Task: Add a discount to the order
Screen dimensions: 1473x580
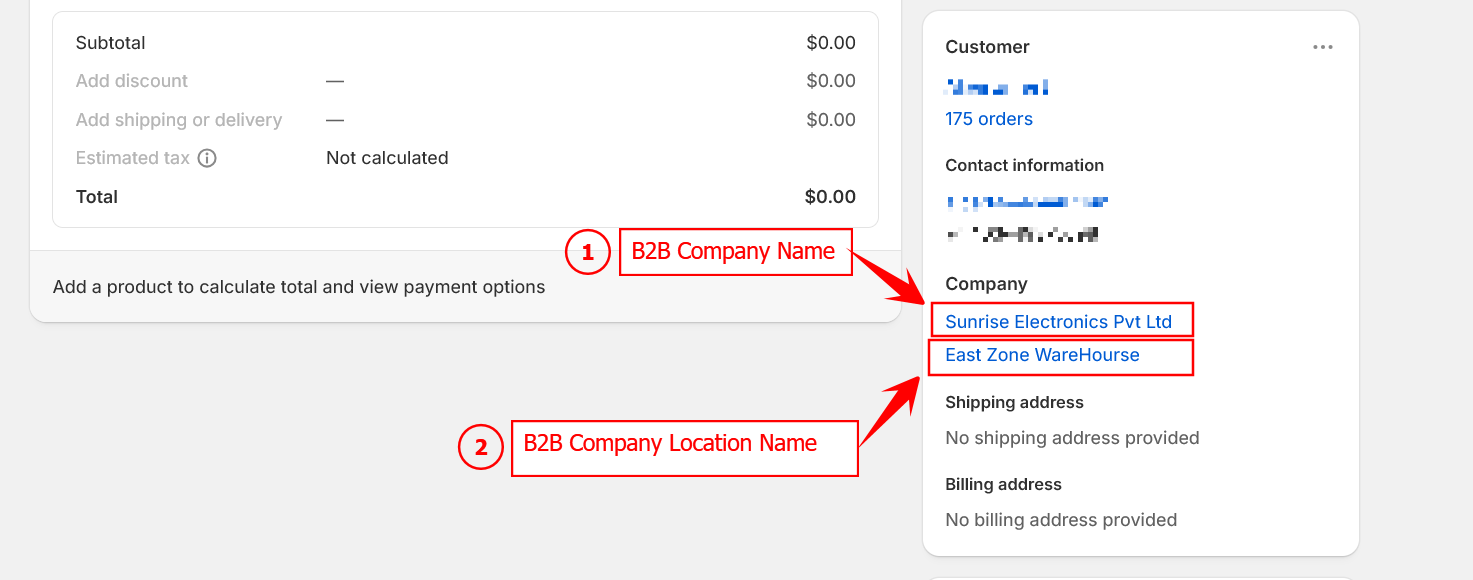Action: click(132, 81)
